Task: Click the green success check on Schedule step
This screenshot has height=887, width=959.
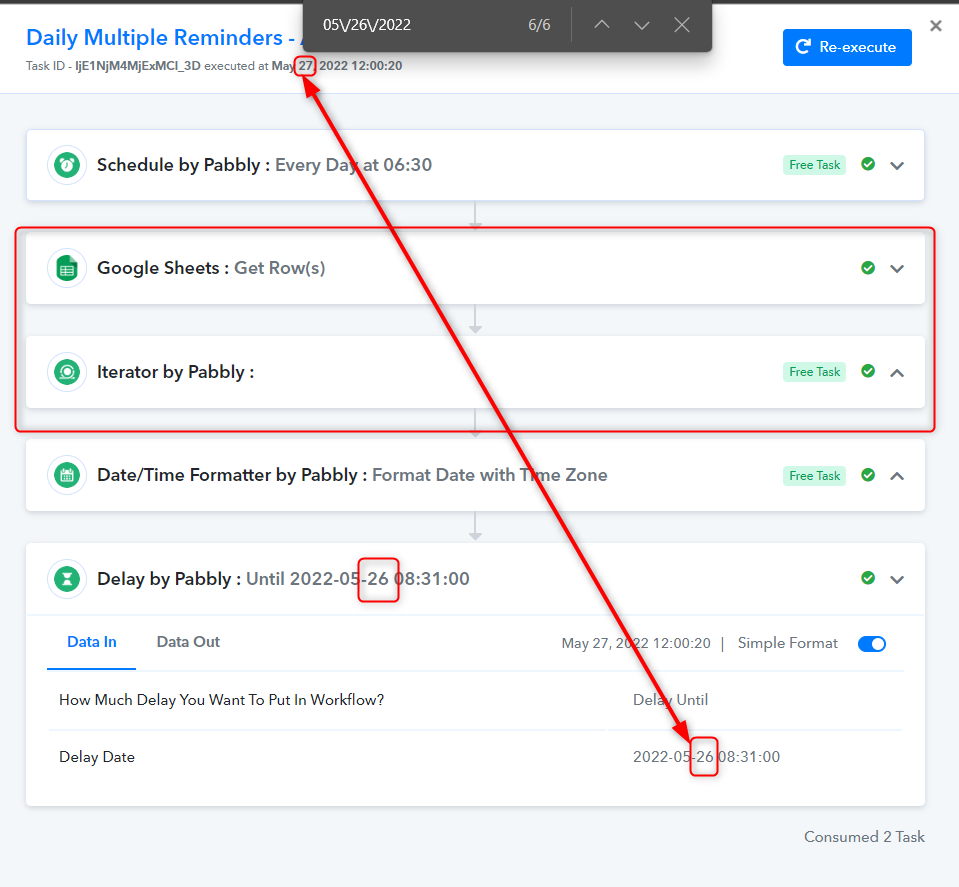Action: click(x=868, y=164)
